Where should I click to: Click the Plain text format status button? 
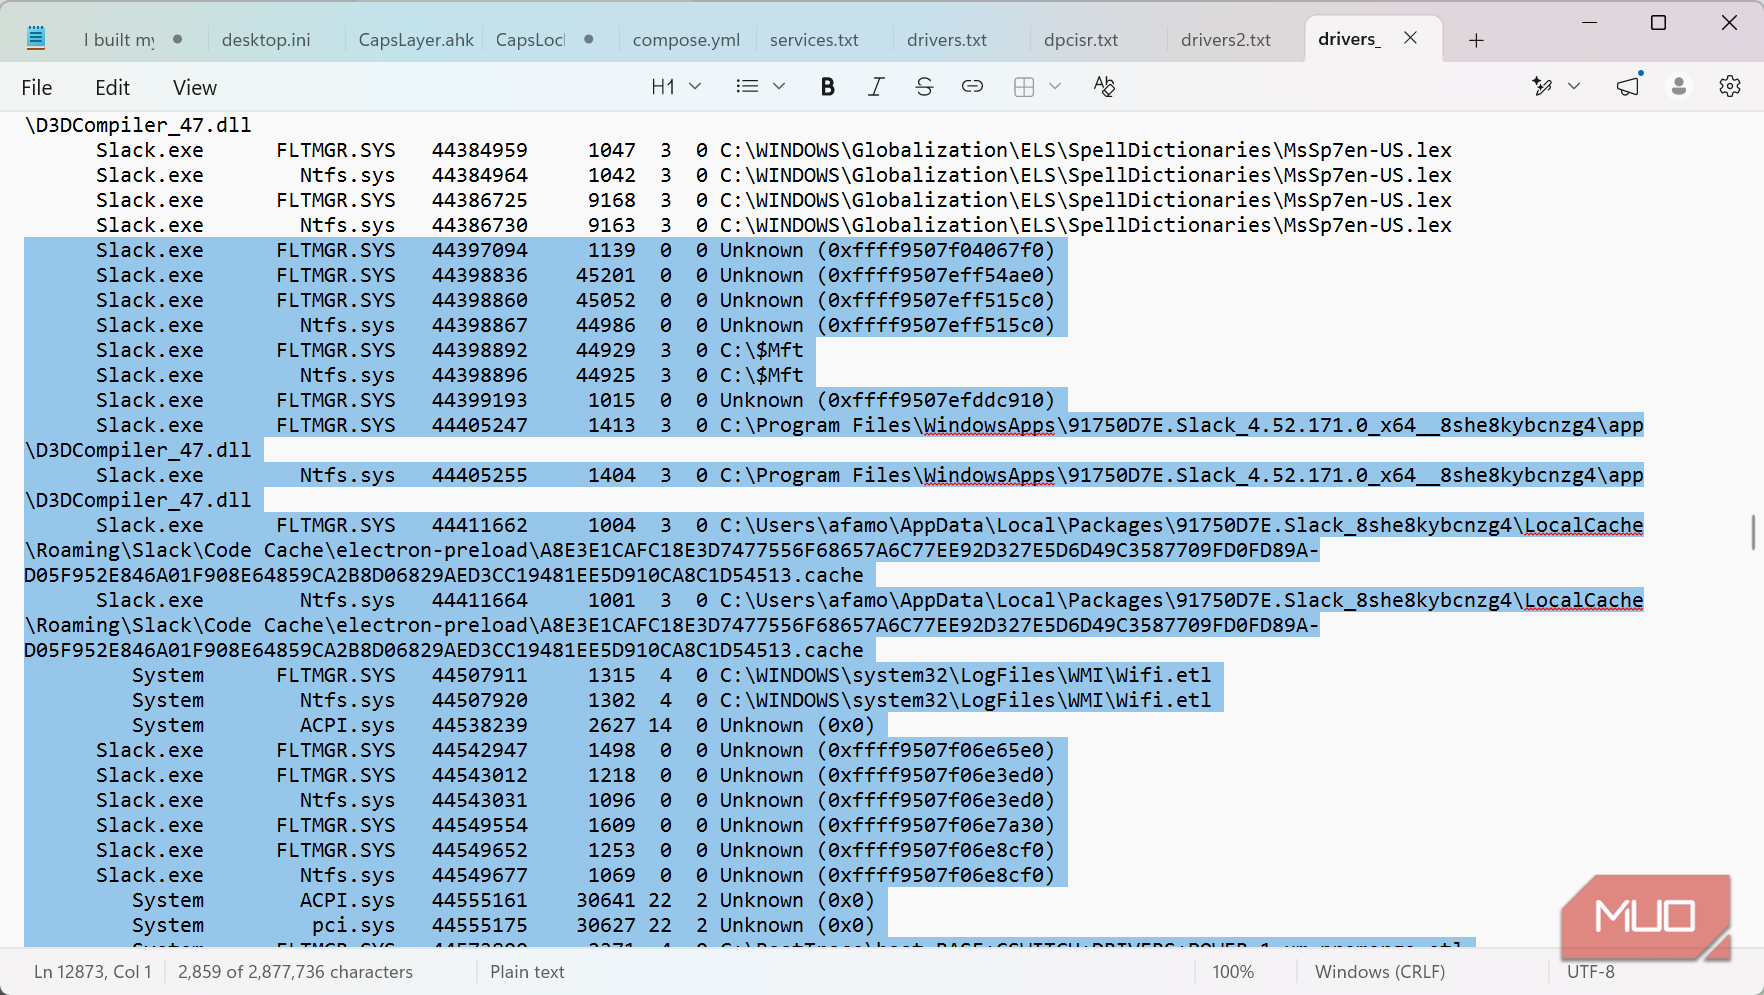527,972
